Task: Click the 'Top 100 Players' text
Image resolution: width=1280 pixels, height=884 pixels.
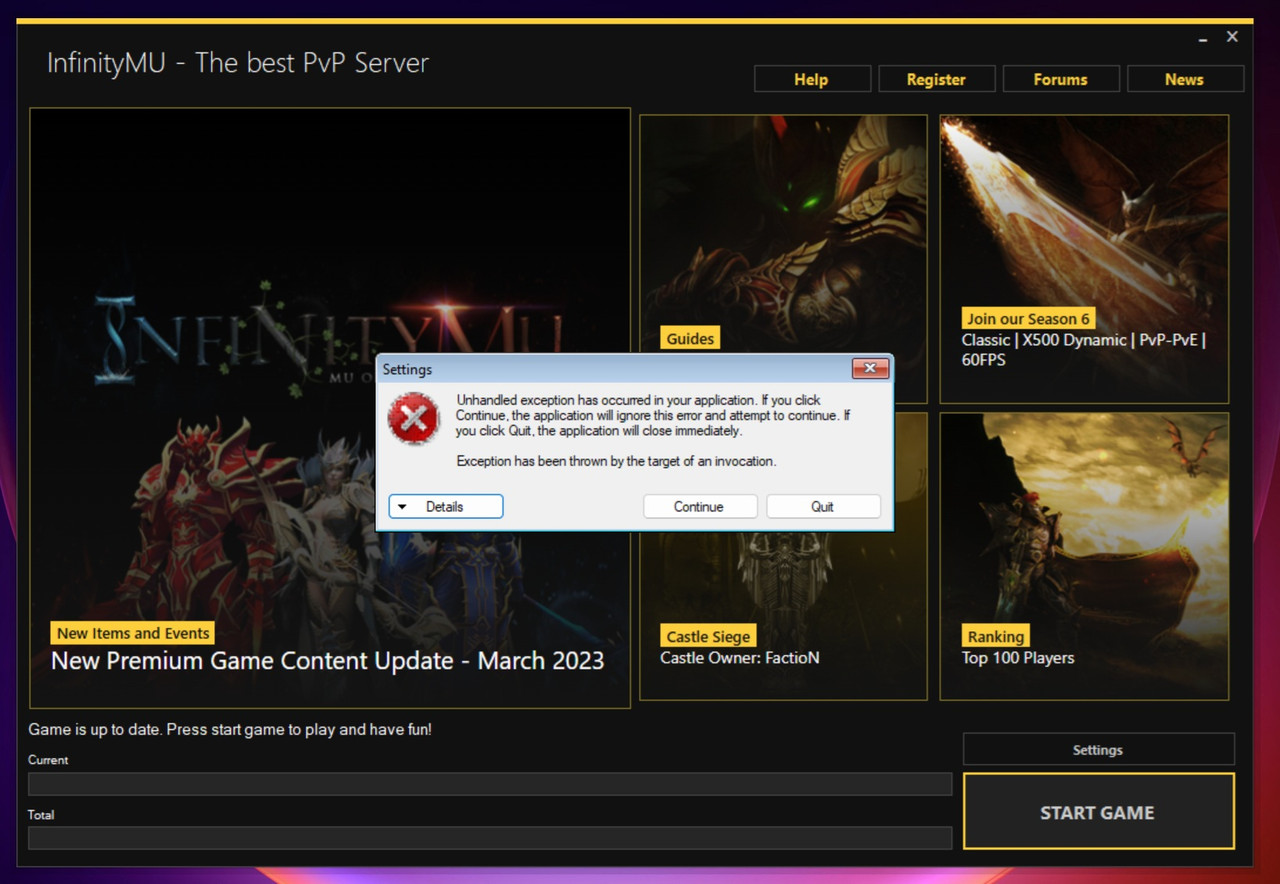Action: click(1018, 658)
